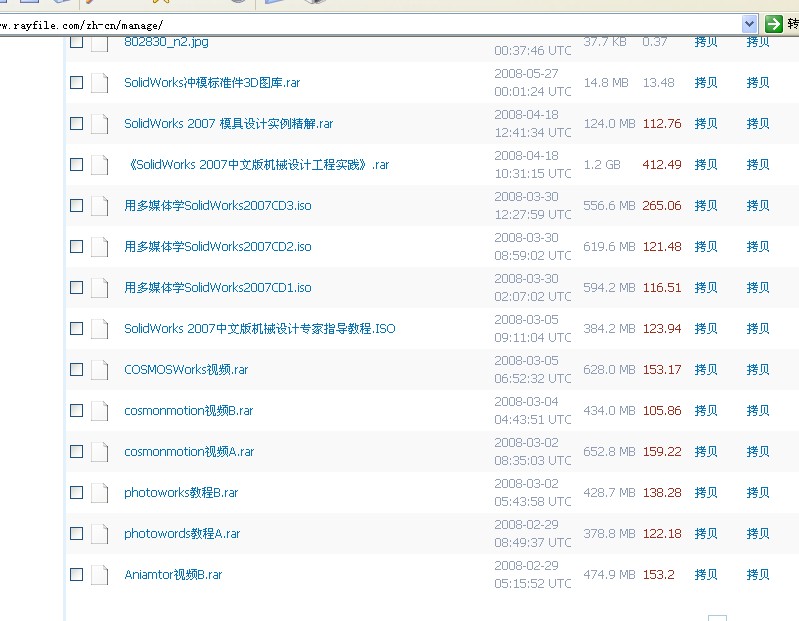Click the 2008-03-04 04:43:51 UTC date
The height and width of the screenshot is (621, 799).
tap(532, 411)
